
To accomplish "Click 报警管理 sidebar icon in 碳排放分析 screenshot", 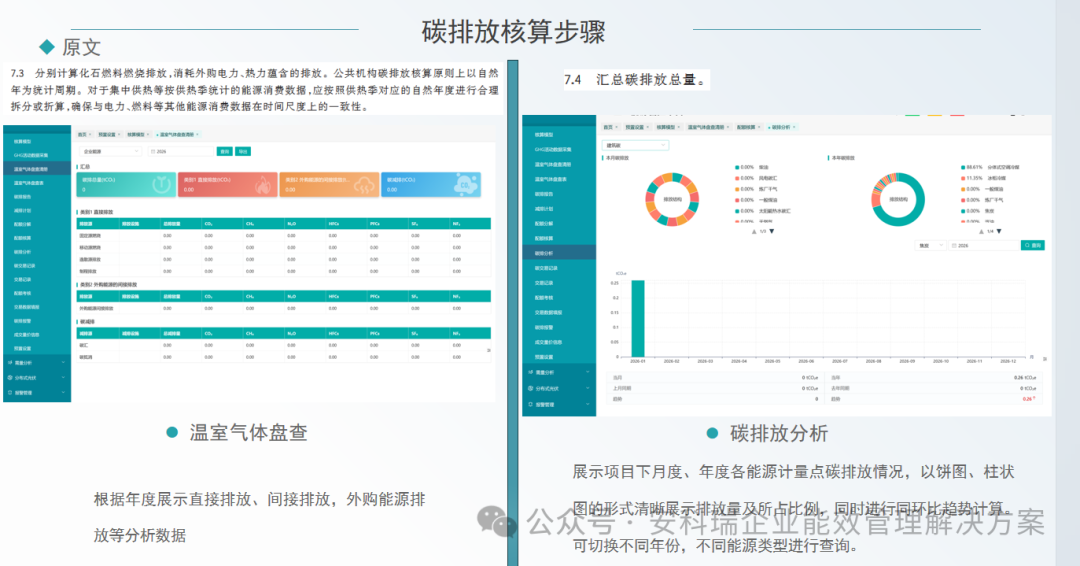I will pos(530,404).
